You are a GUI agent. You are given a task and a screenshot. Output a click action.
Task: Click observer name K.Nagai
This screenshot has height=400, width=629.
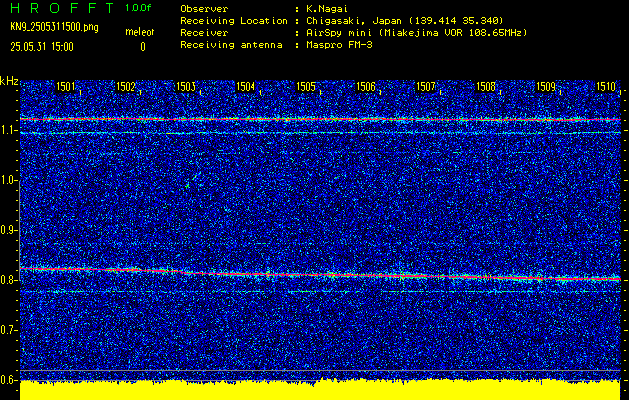click(x=326, y=9)
